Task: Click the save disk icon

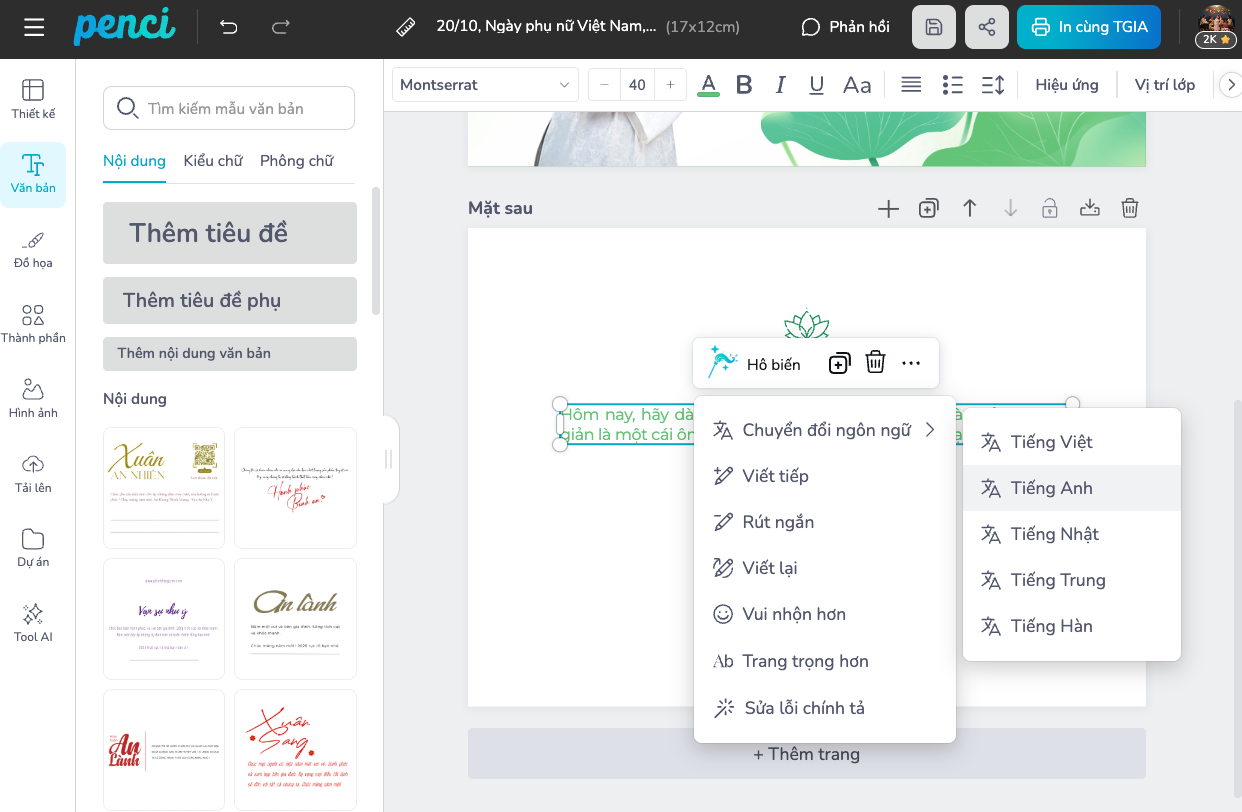Action: 934,27
